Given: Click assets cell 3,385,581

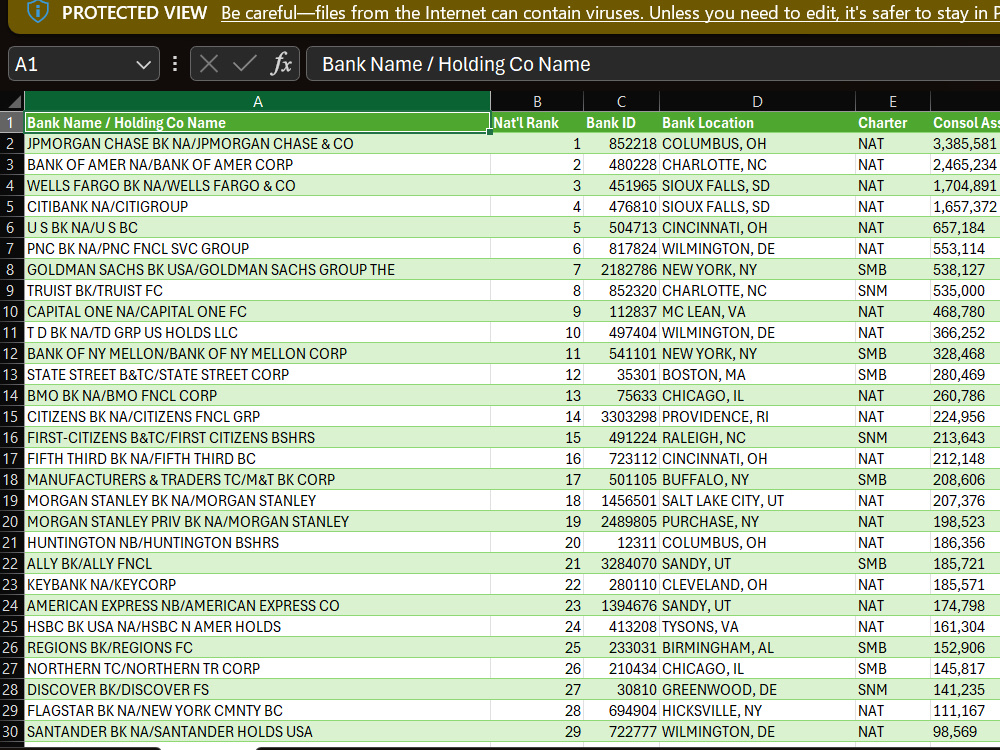Looking at the screenshot, I should point(965,143).
